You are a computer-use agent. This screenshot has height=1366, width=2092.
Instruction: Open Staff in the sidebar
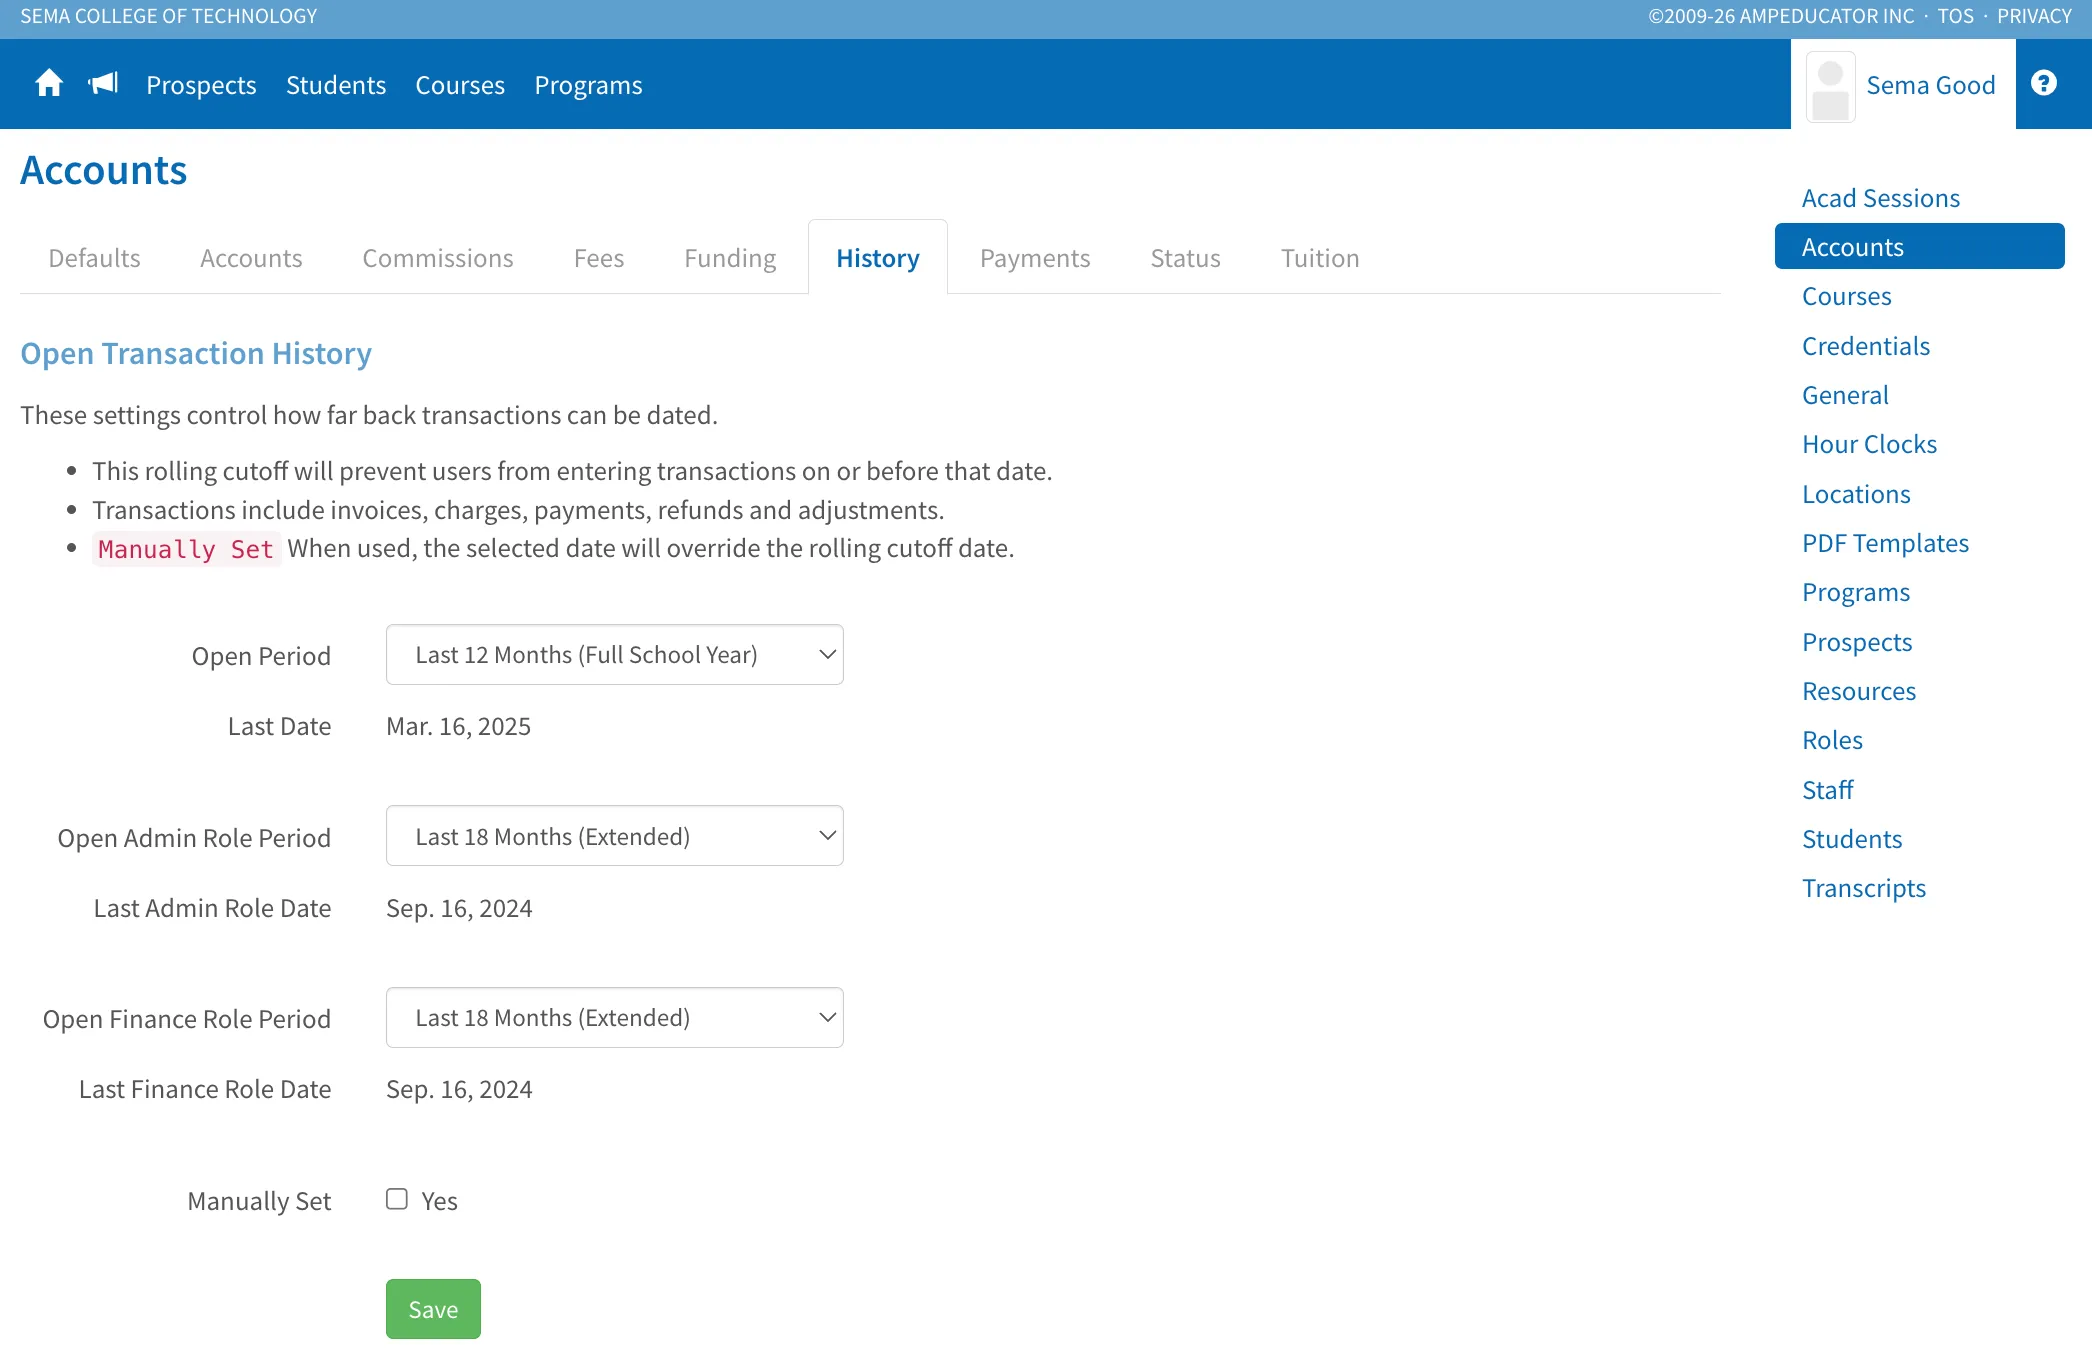point(1827,790)
